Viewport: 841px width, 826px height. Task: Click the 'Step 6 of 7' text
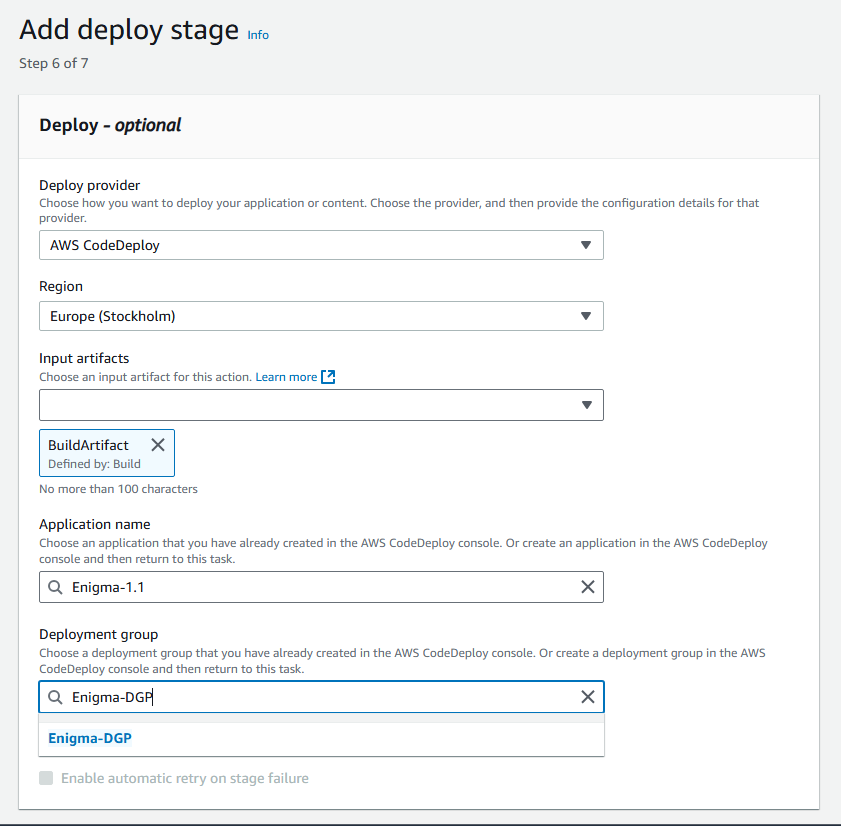[54, 63]
